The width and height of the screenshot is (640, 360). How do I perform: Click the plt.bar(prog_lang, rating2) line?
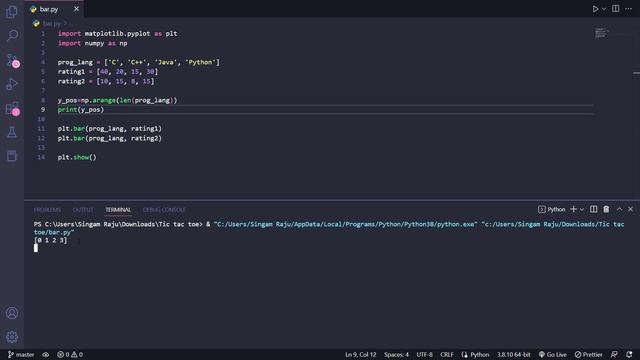[110, 138]
